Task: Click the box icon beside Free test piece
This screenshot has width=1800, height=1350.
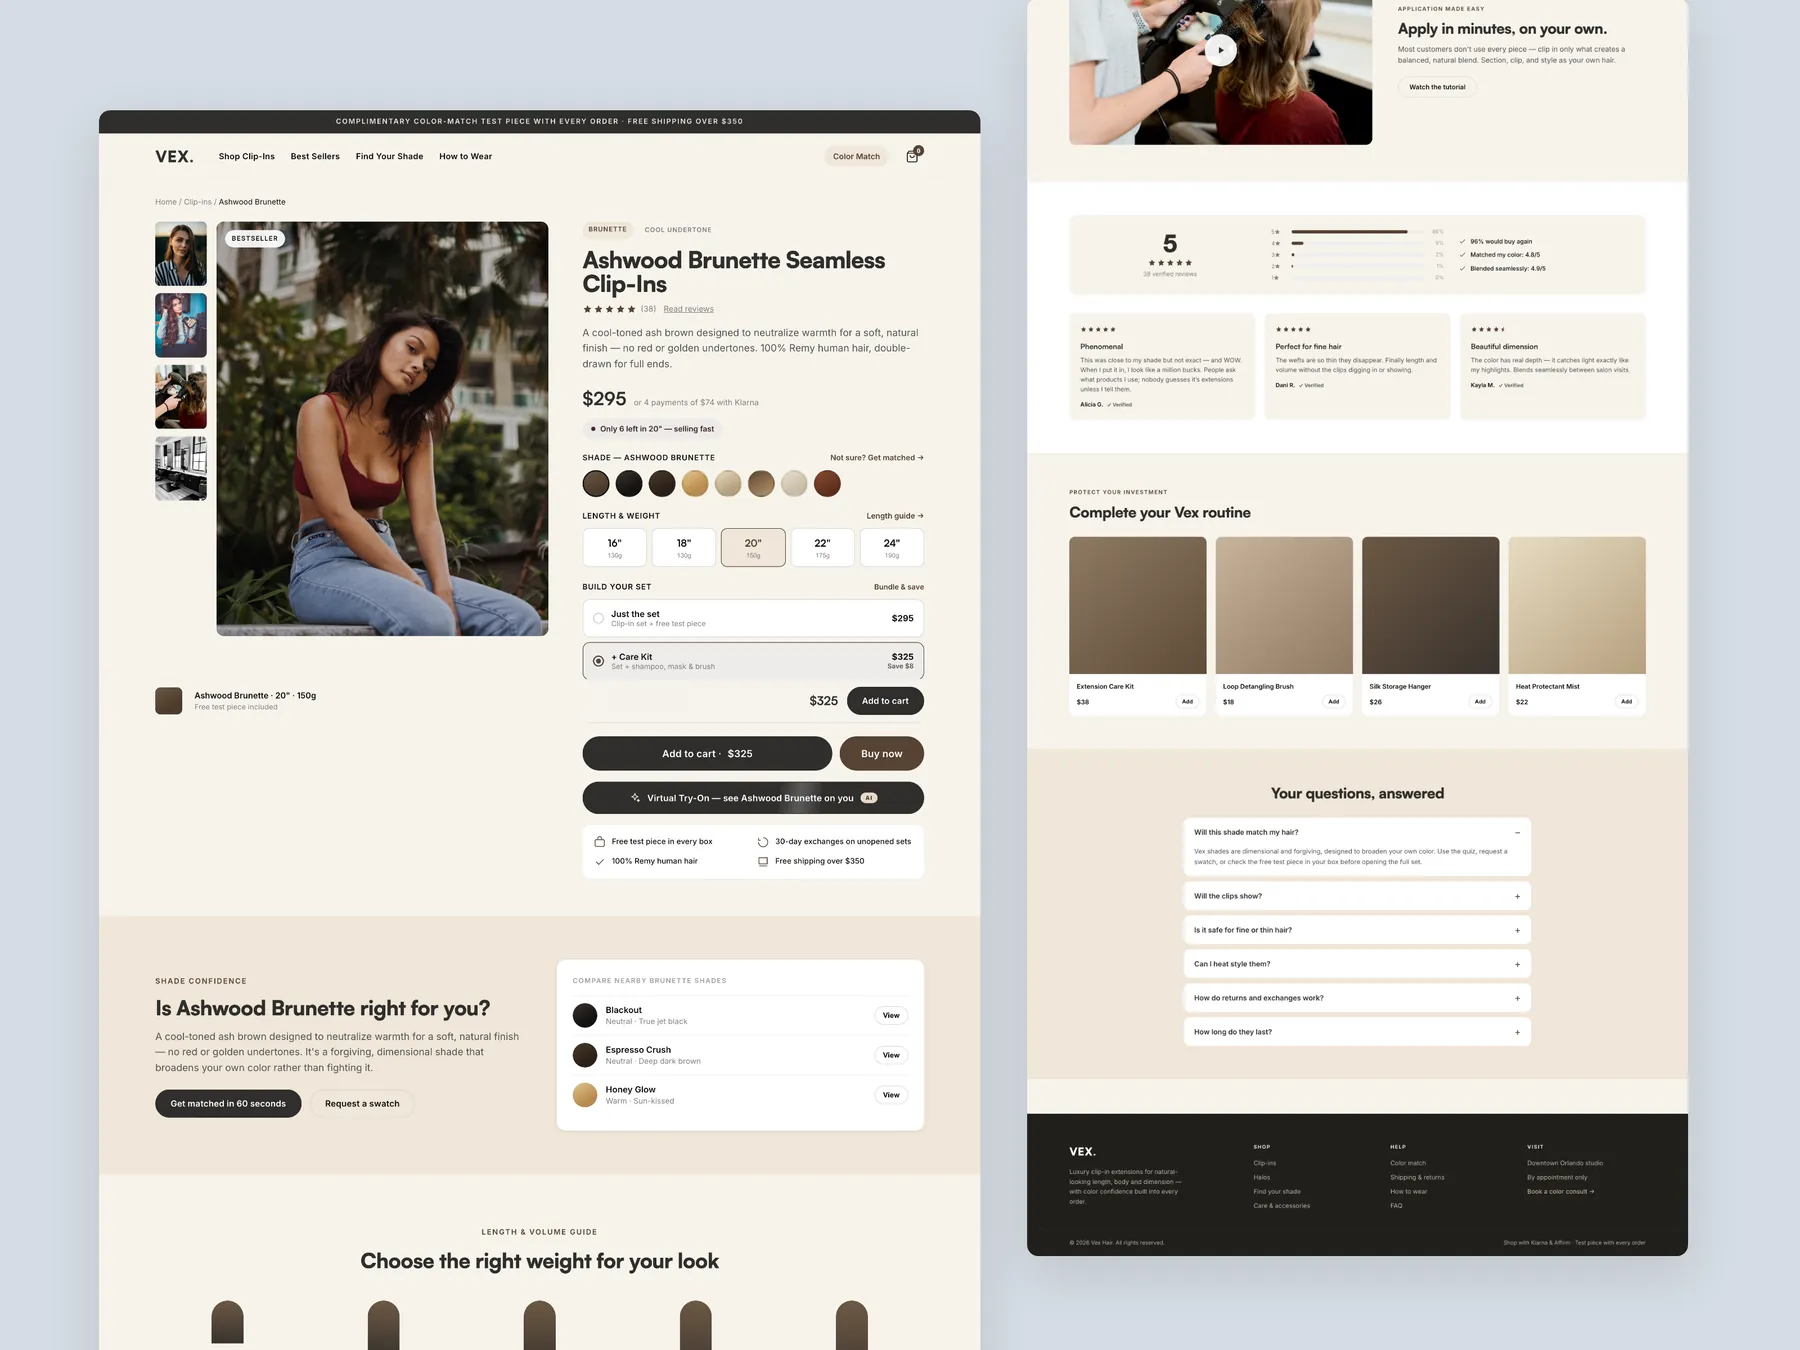Action: click(x=600, y=841)
